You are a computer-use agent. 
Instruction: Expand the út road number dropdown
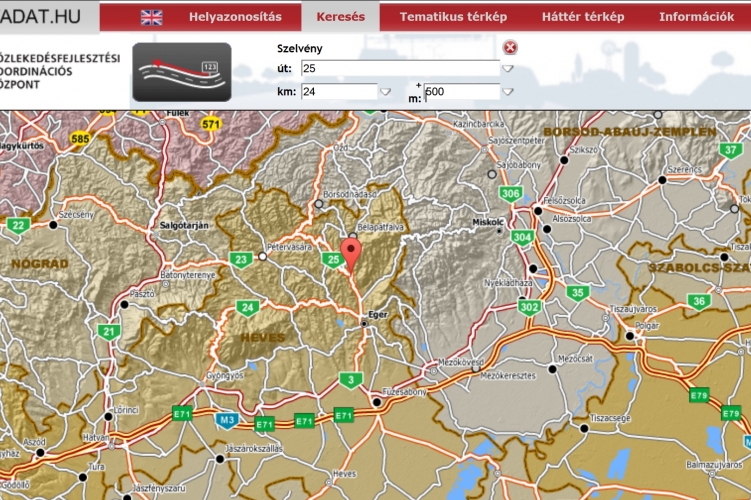[x=508, y=69]
